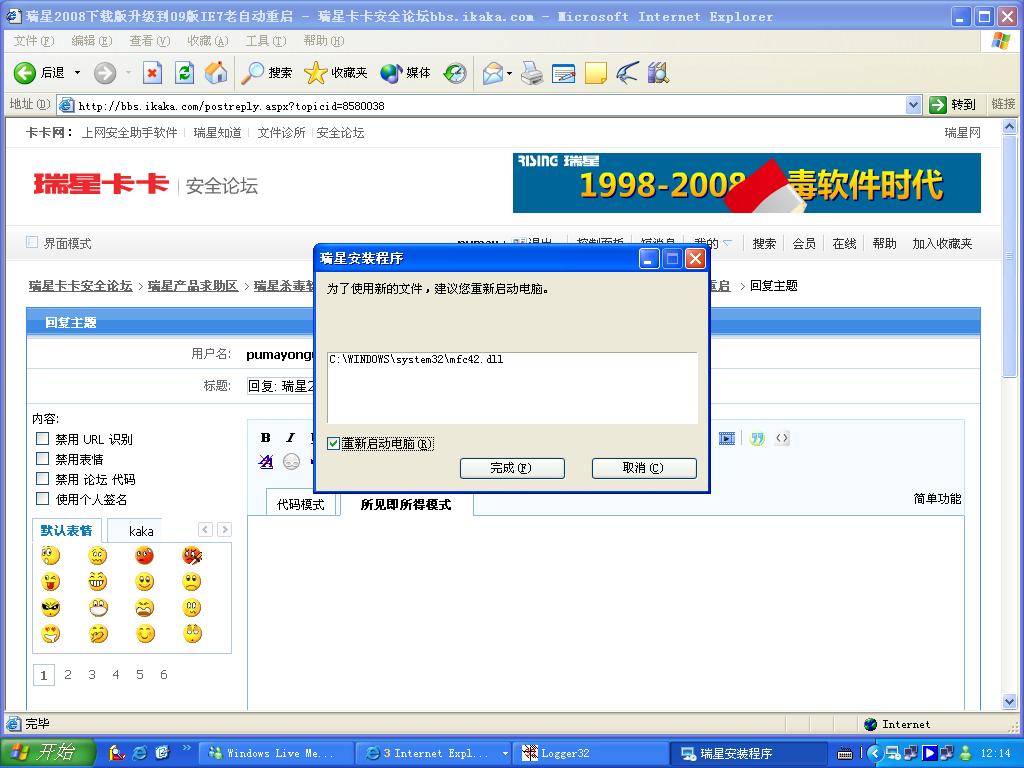Apply Italic formatting in editor
The height and width of the screenshot is (768, 1024).
coord(290,438)
